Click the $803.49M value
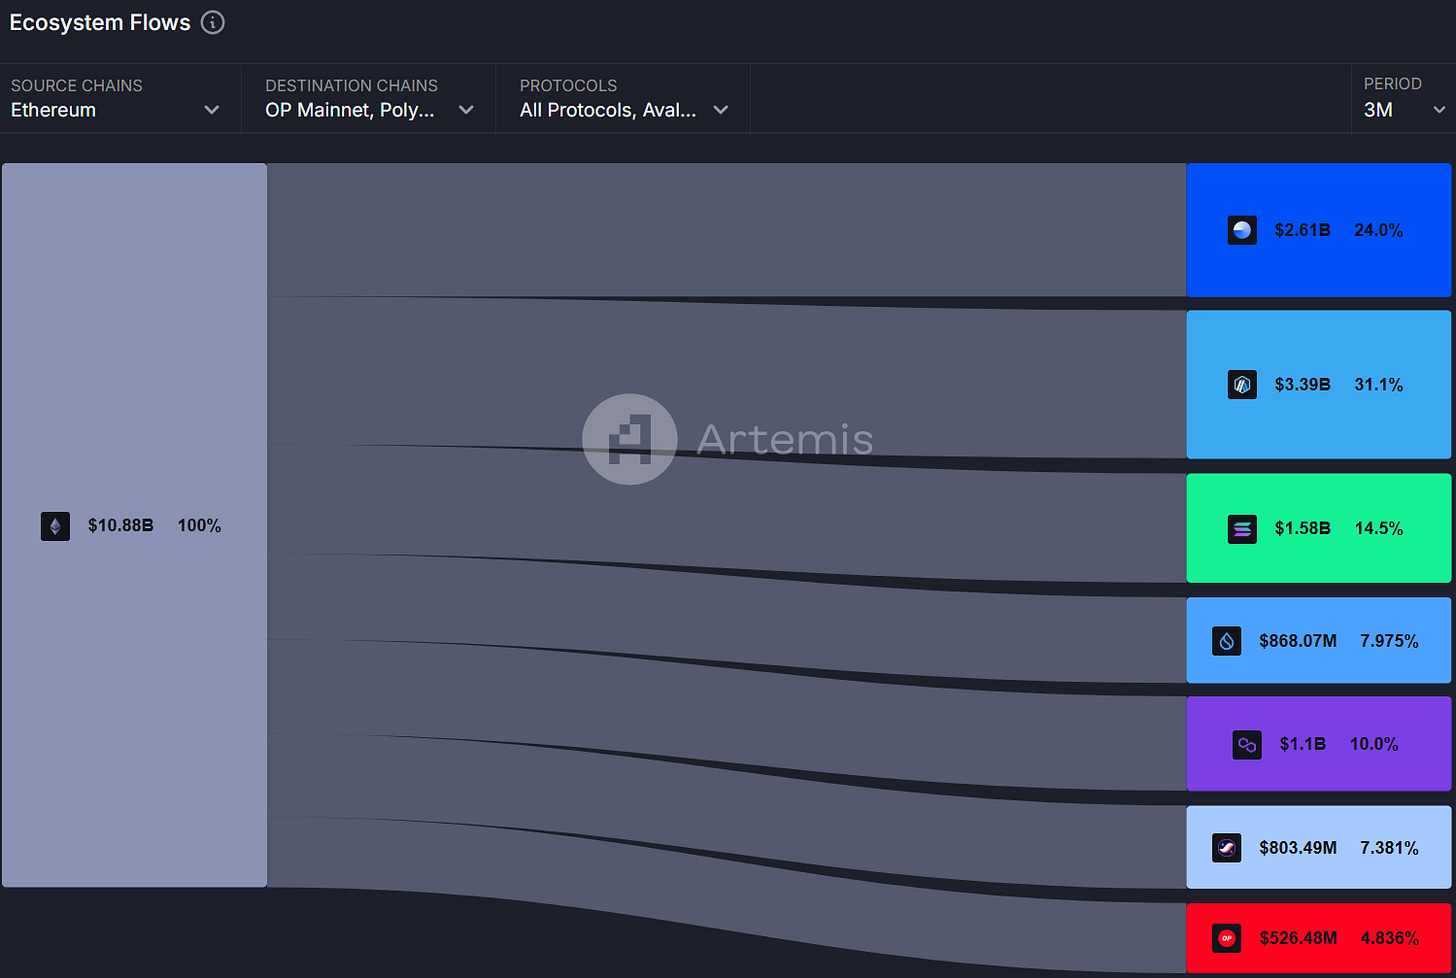The width and height of the screenshot is (1456, 978). [x=1298, y=848]
